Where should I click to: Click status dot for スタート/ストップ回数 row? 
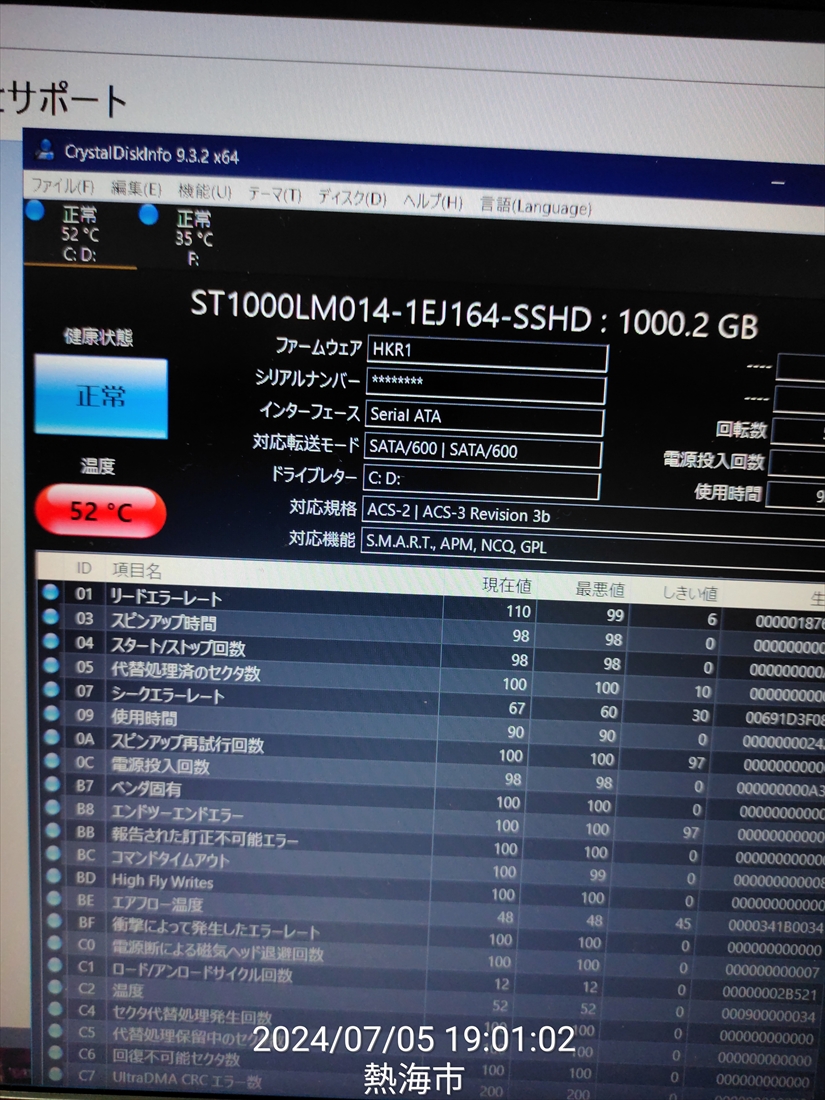coord(51,640)
